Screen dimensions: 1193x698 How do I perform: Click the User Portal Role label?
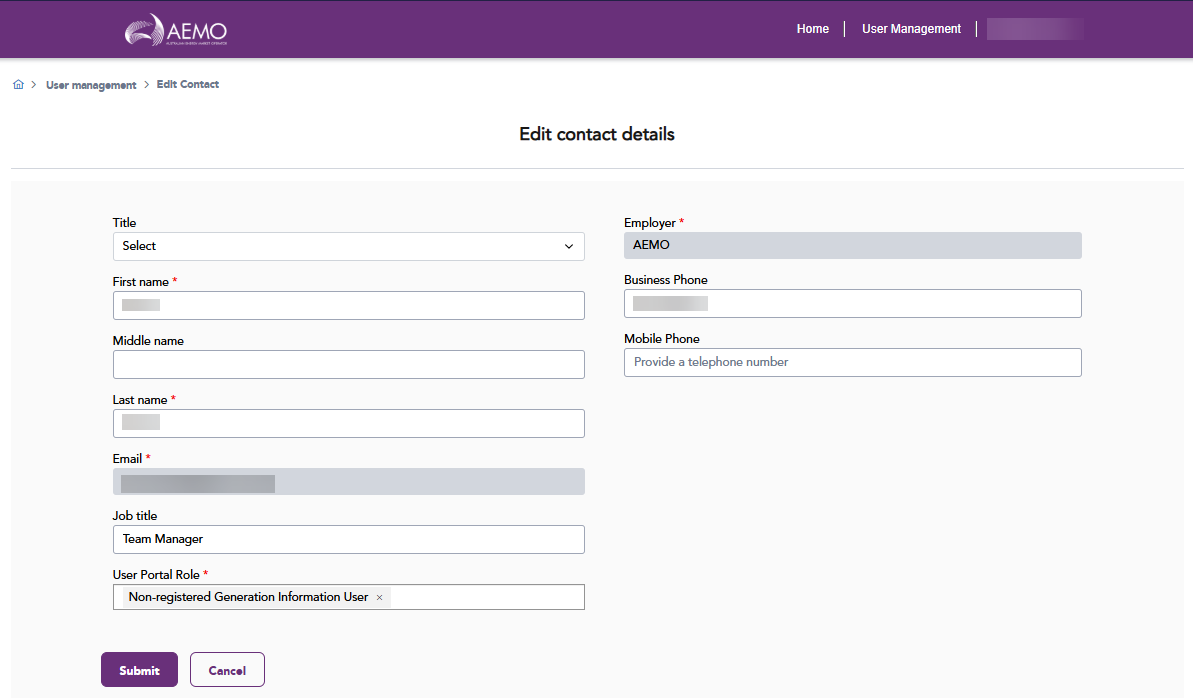click(x=156, y=575)
